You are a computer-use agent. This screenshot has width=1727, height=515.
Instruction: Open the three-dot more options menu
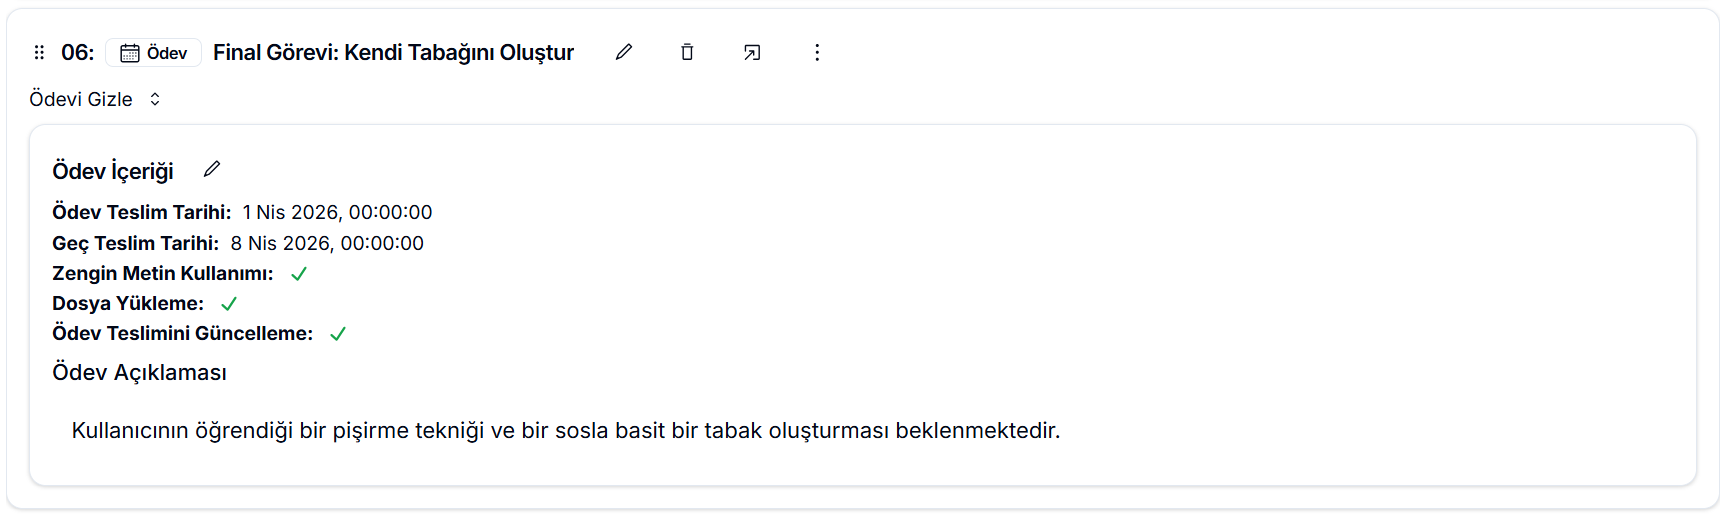click(x=817, y=52)
